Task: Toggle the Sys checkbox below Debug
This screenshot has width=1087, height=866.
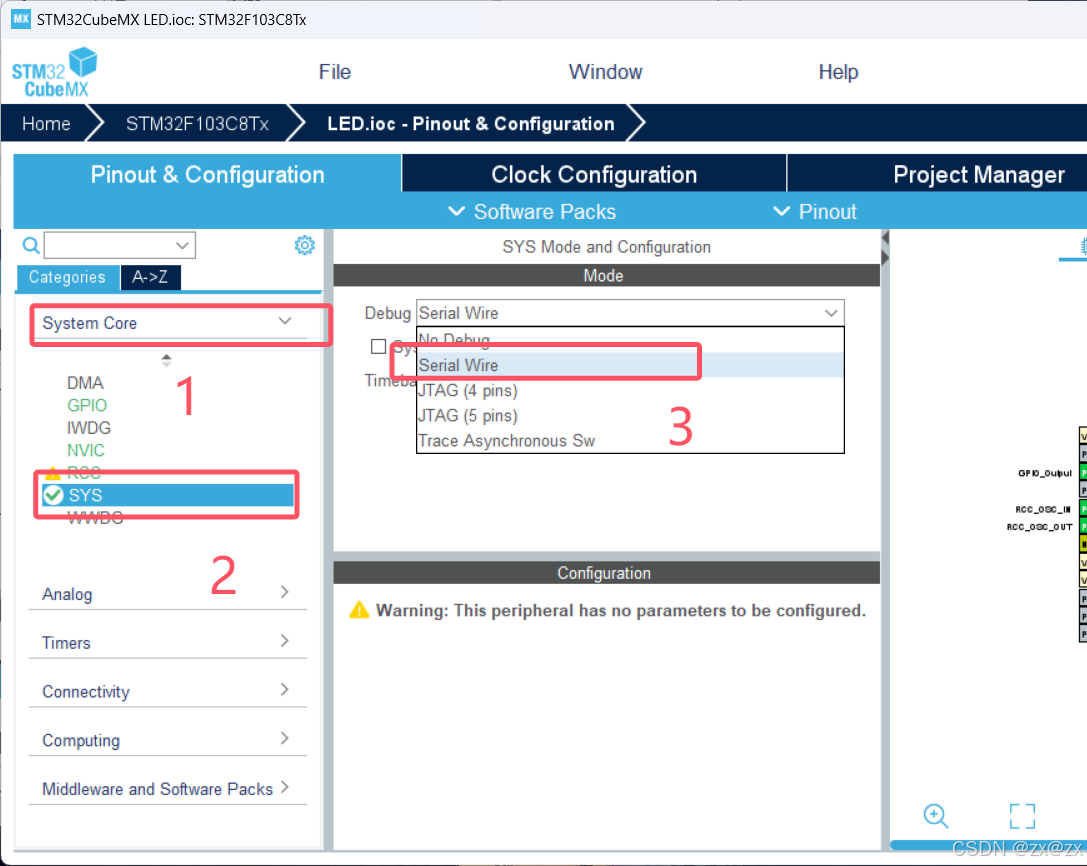Action: coord(379,346)
